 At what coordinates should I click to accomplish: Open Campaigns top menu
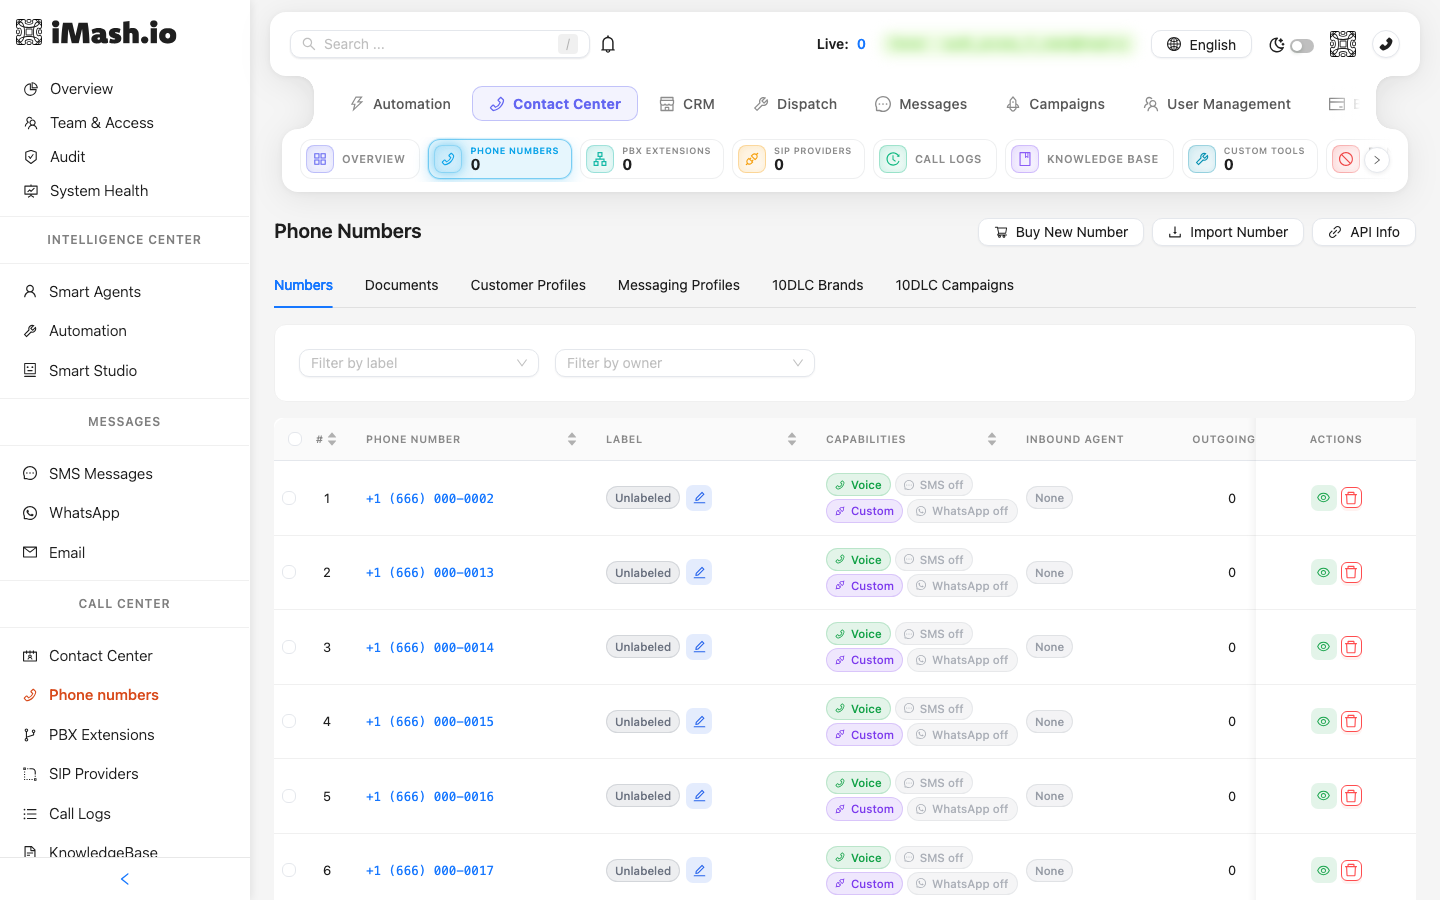1055,104
